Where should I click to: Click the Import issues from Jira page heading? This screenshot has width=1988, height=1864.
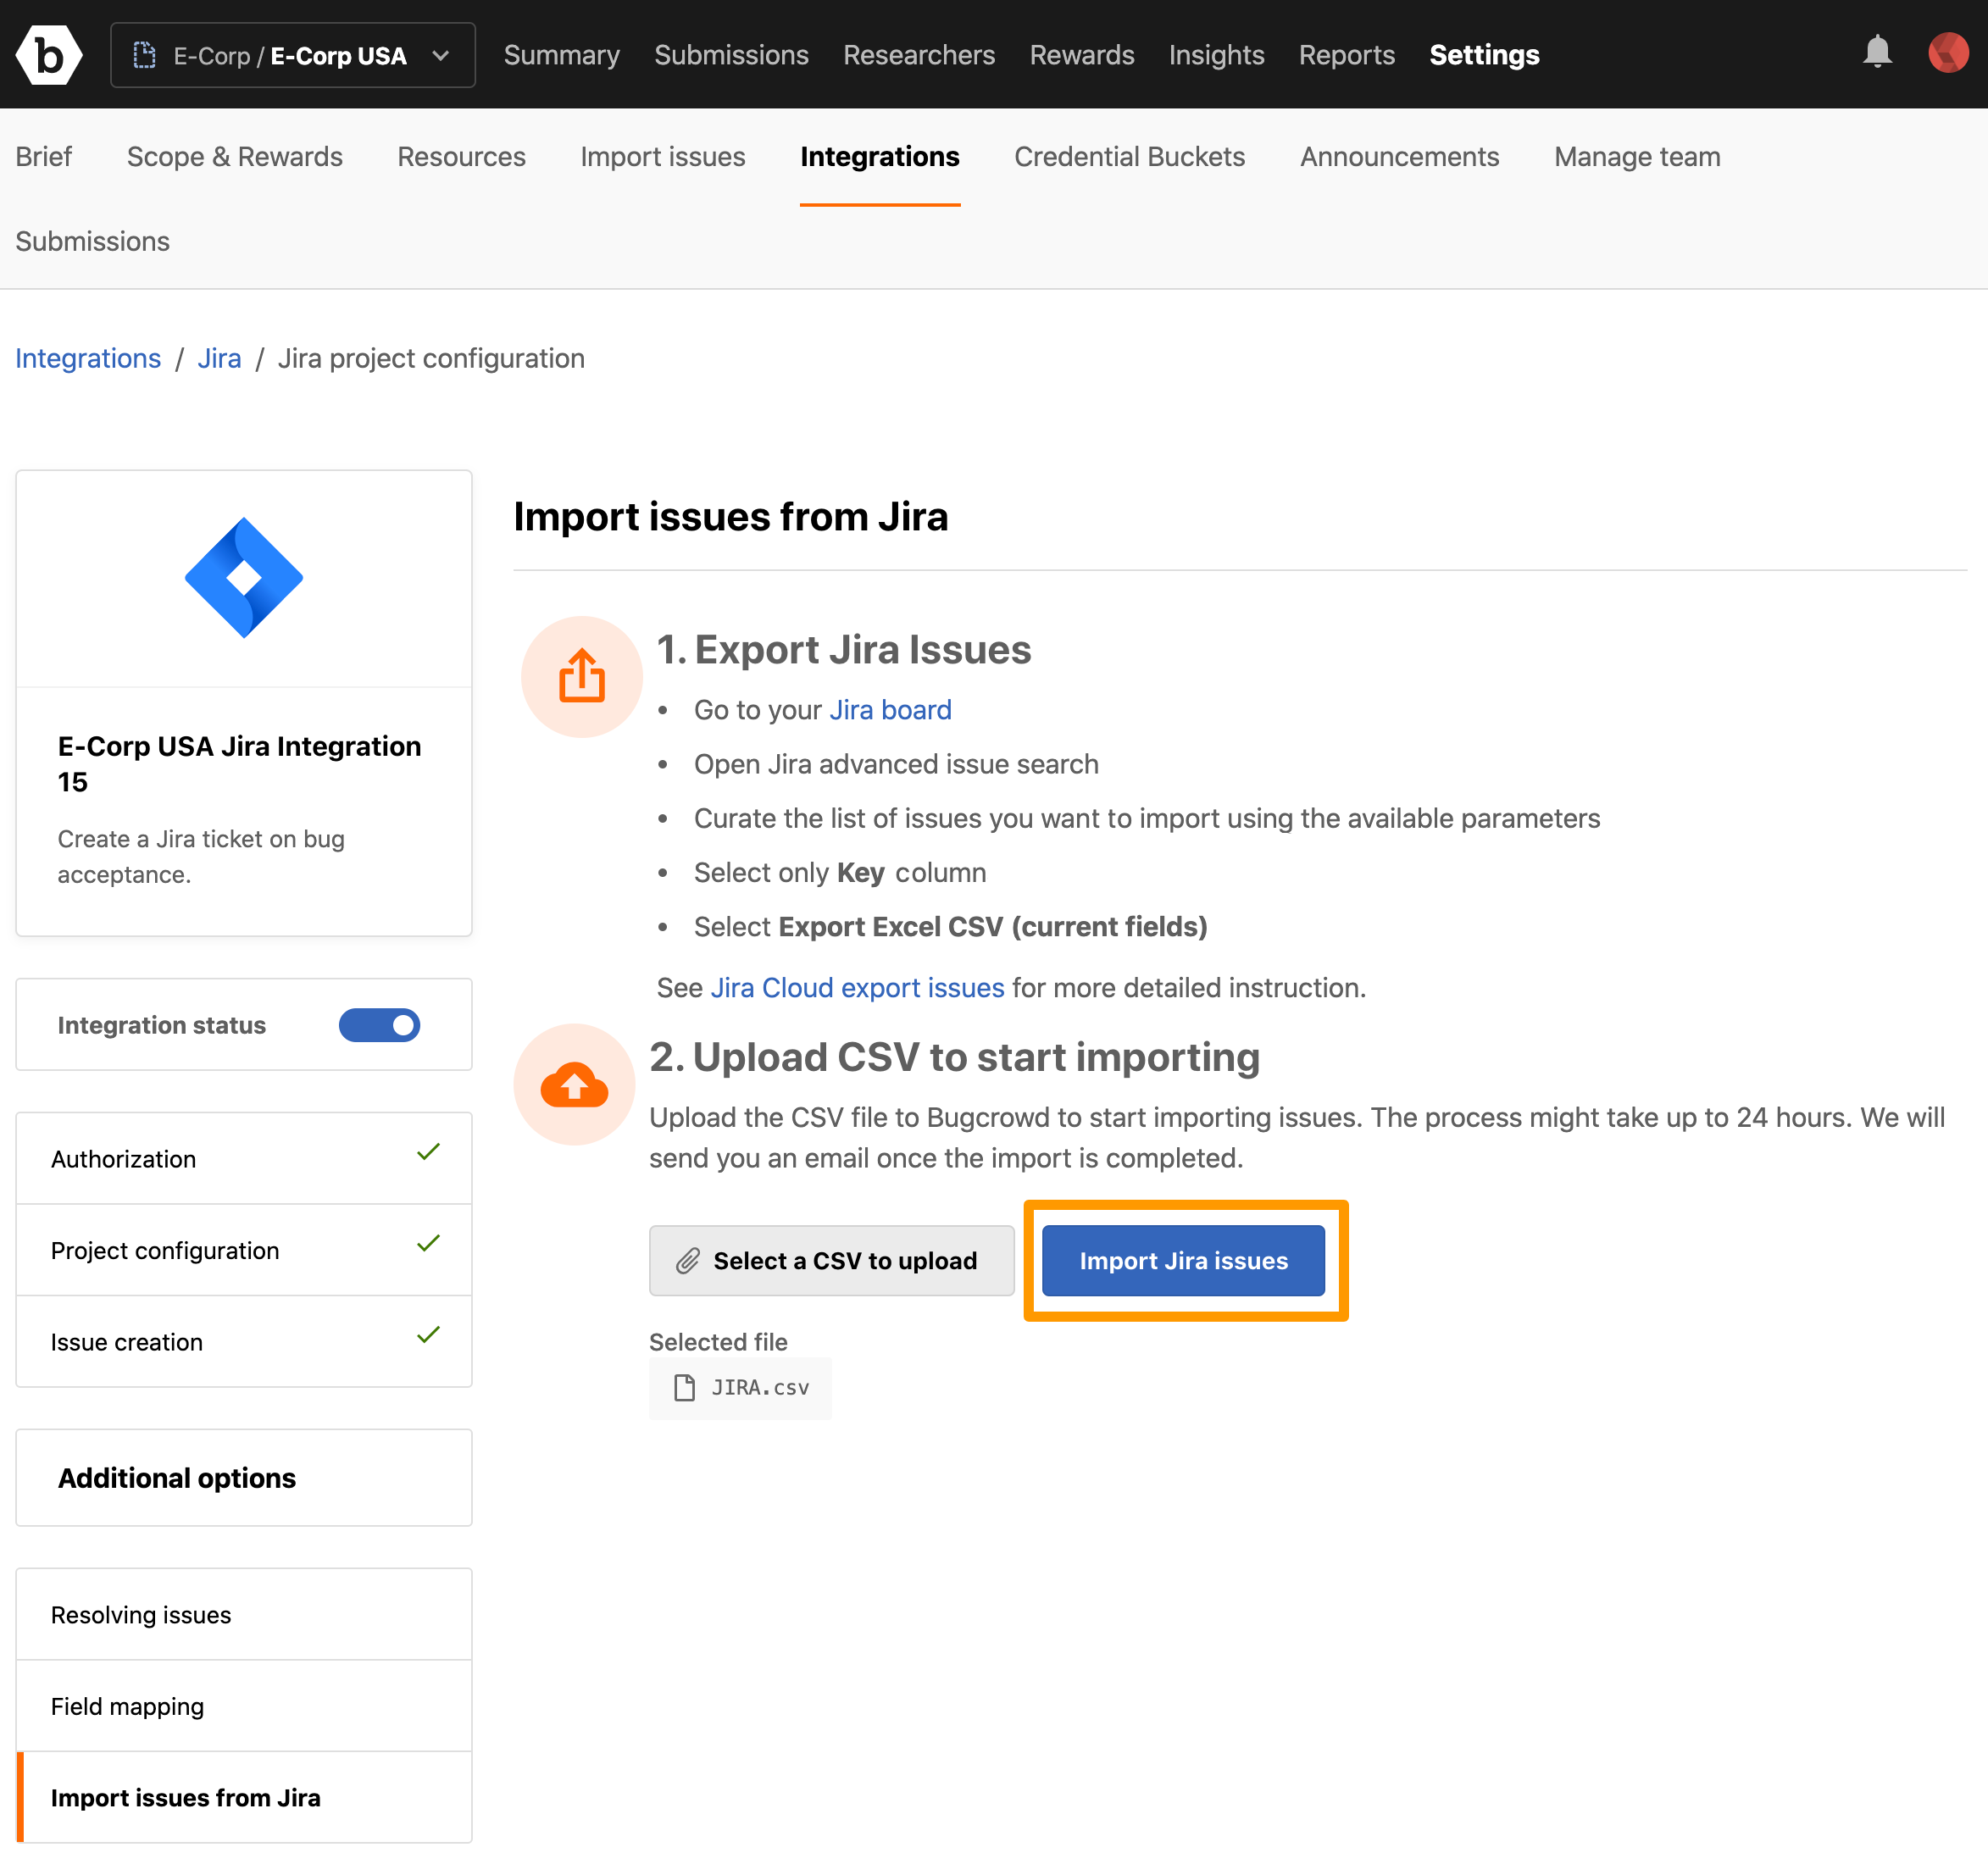coord(731,517)
